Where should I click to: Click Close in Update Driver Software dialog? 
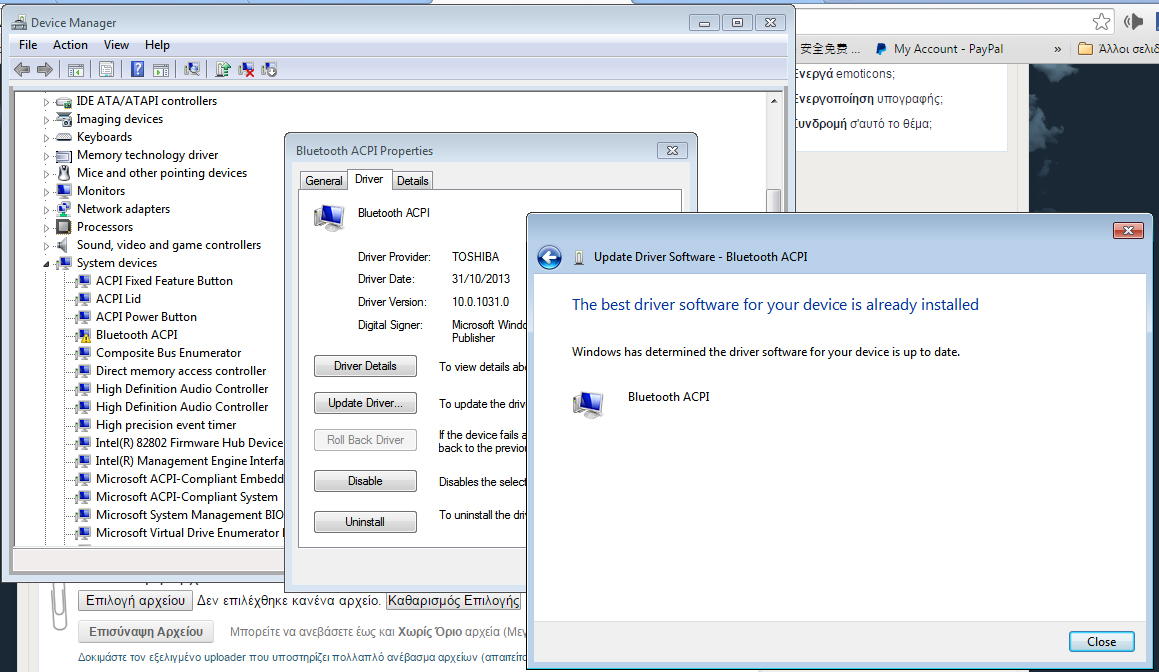(1101, 642)
